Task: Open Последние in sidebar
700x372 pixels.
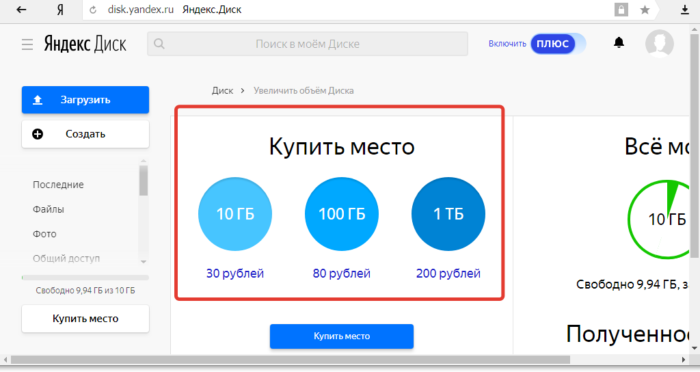Action: pos(58,184)
